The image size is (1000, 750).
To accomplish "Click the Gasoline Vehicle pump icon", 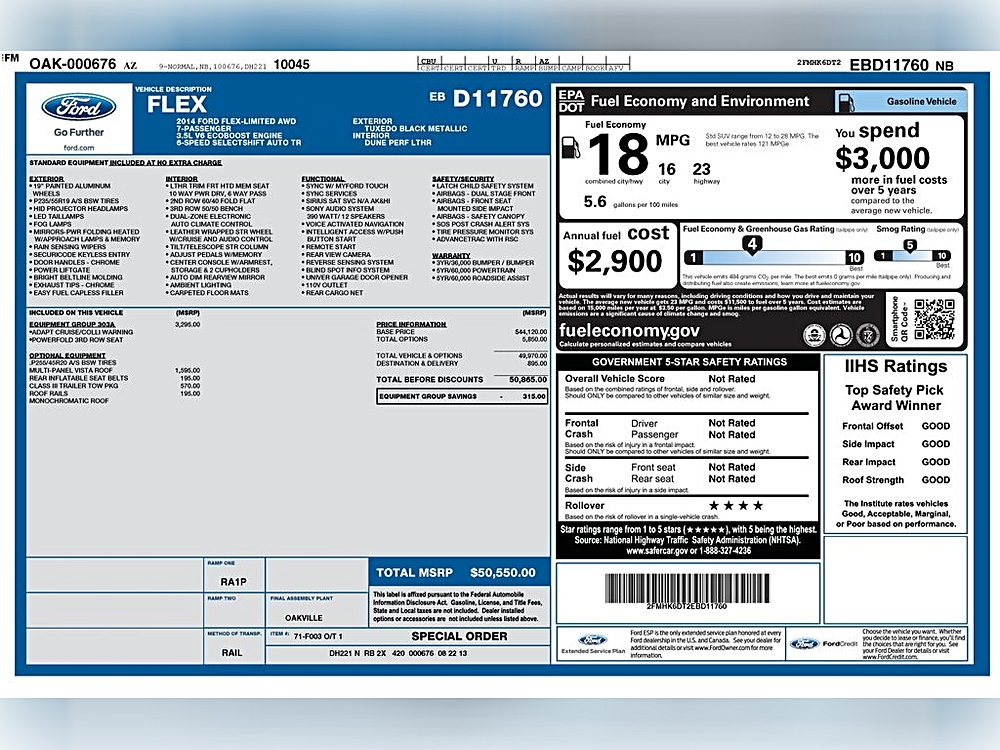I will pyautogui.click(x=846, y=101).
